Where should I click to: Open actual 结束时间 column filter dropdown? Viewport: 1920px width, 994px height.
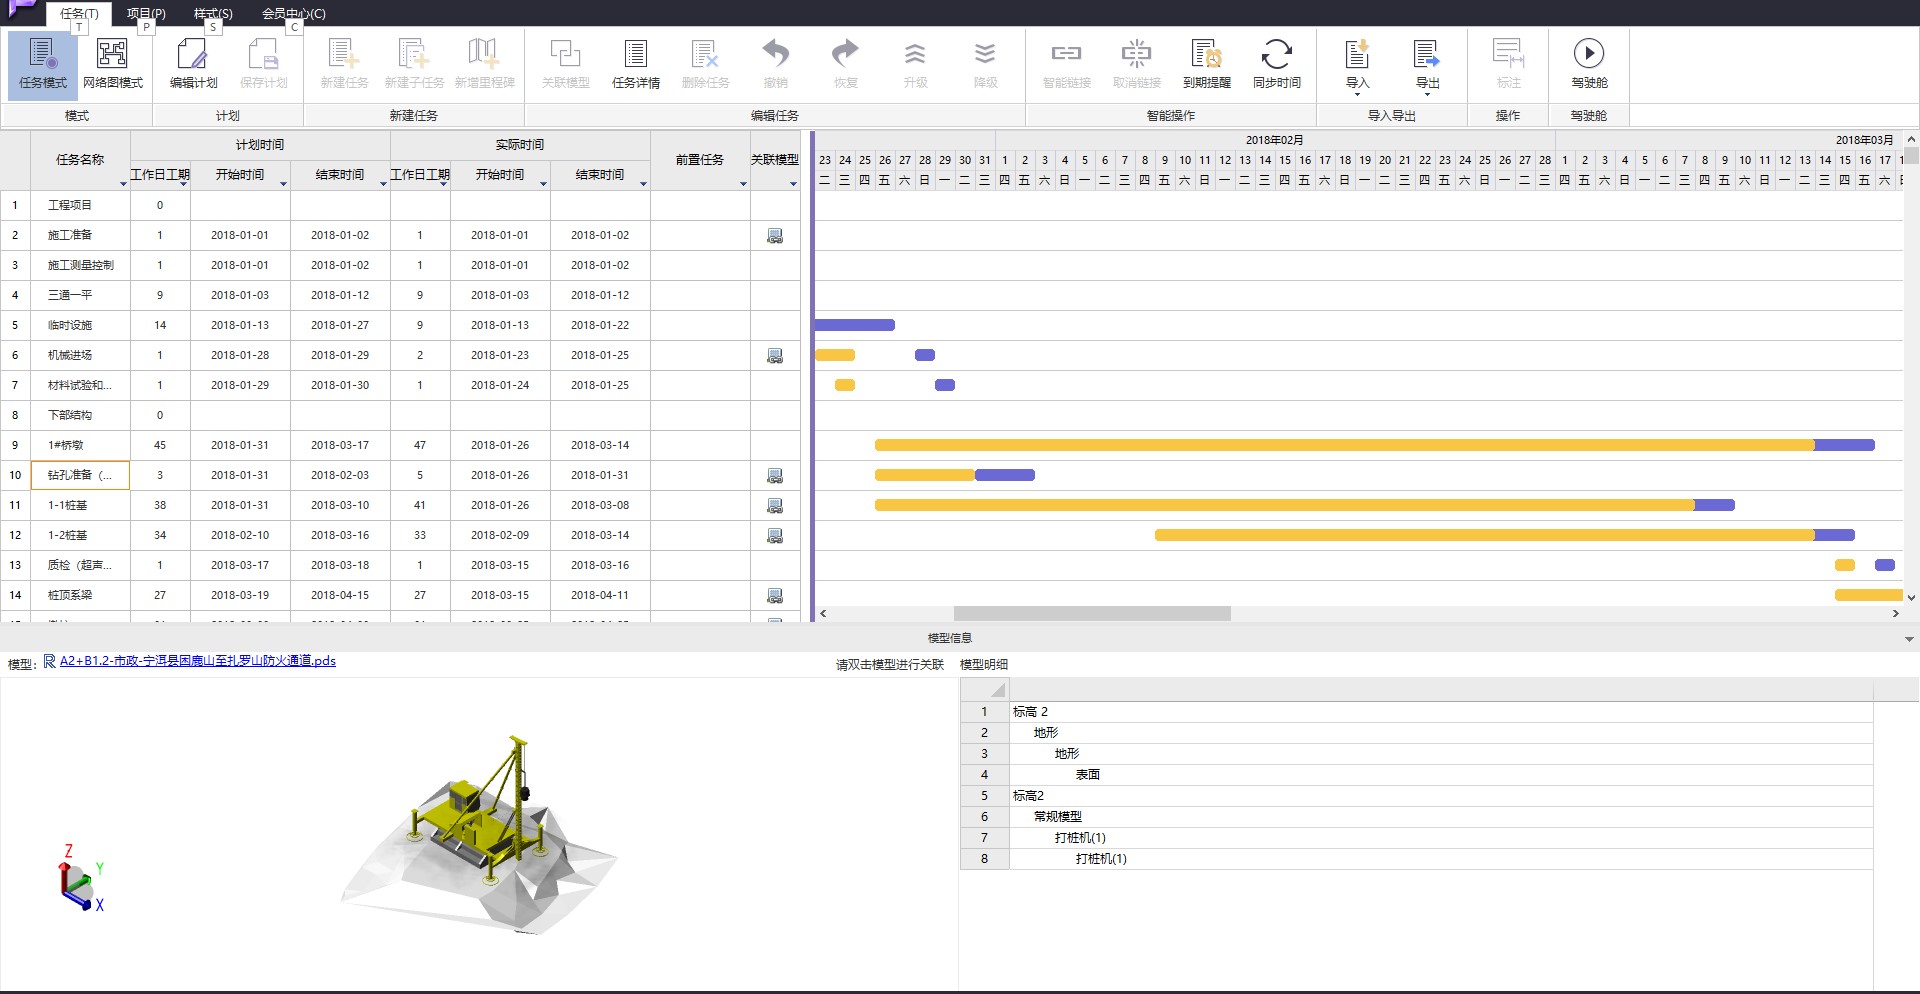(643, 184)
